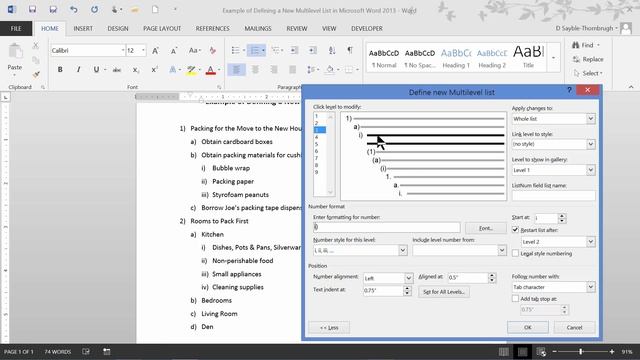Viewport: 640px width, 360px height.
Task: Click the formatting for number field
Action: click(387, 227)
